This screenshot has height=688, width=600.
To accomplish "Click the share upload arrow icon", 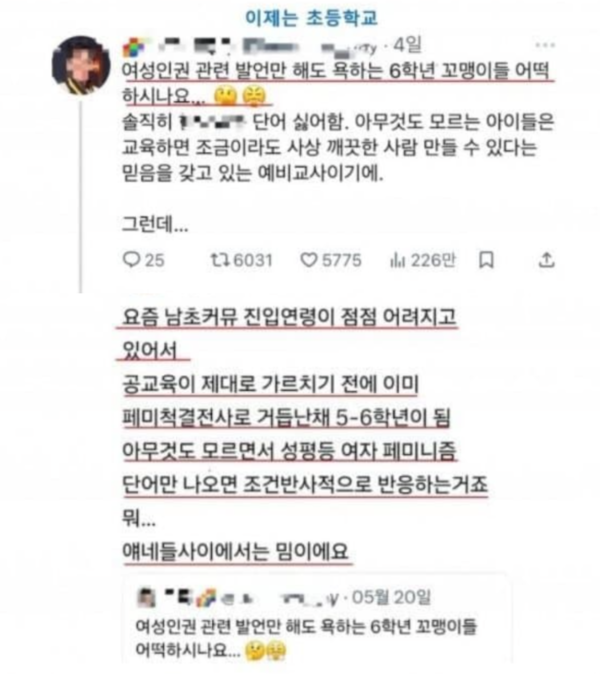I will coord(546,260).
